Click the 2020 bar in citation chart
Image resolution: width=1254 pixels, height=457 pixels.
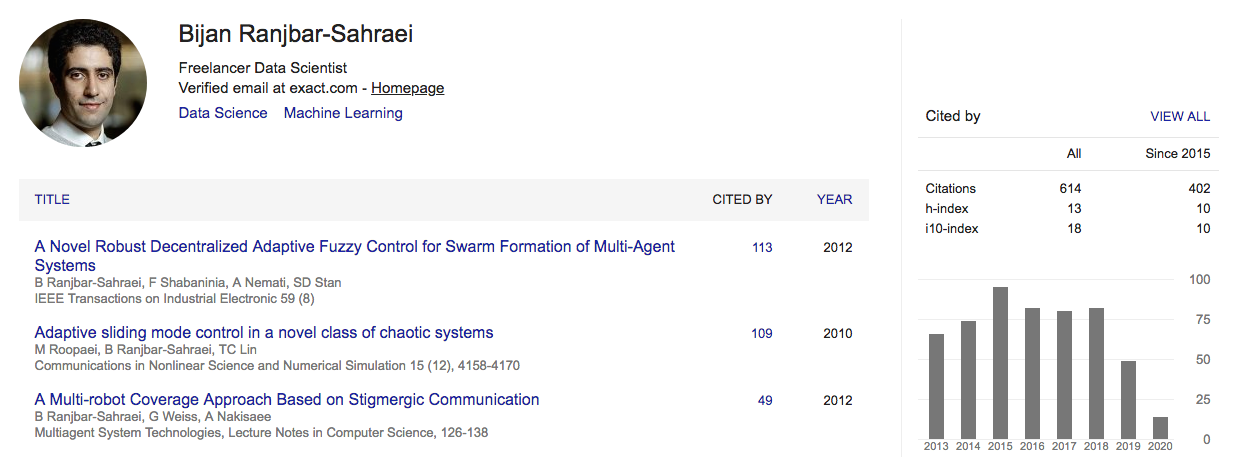point(1160,428)
